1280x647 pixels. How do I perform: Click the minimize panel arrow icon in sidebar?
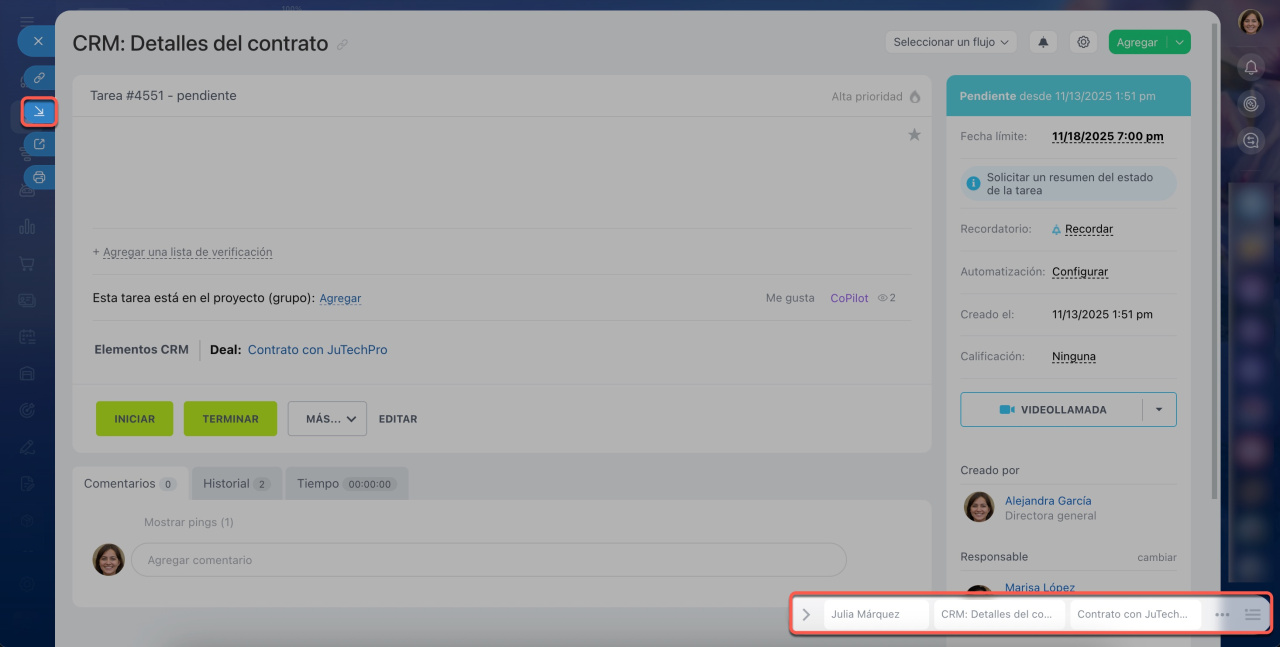pos(39,112)
